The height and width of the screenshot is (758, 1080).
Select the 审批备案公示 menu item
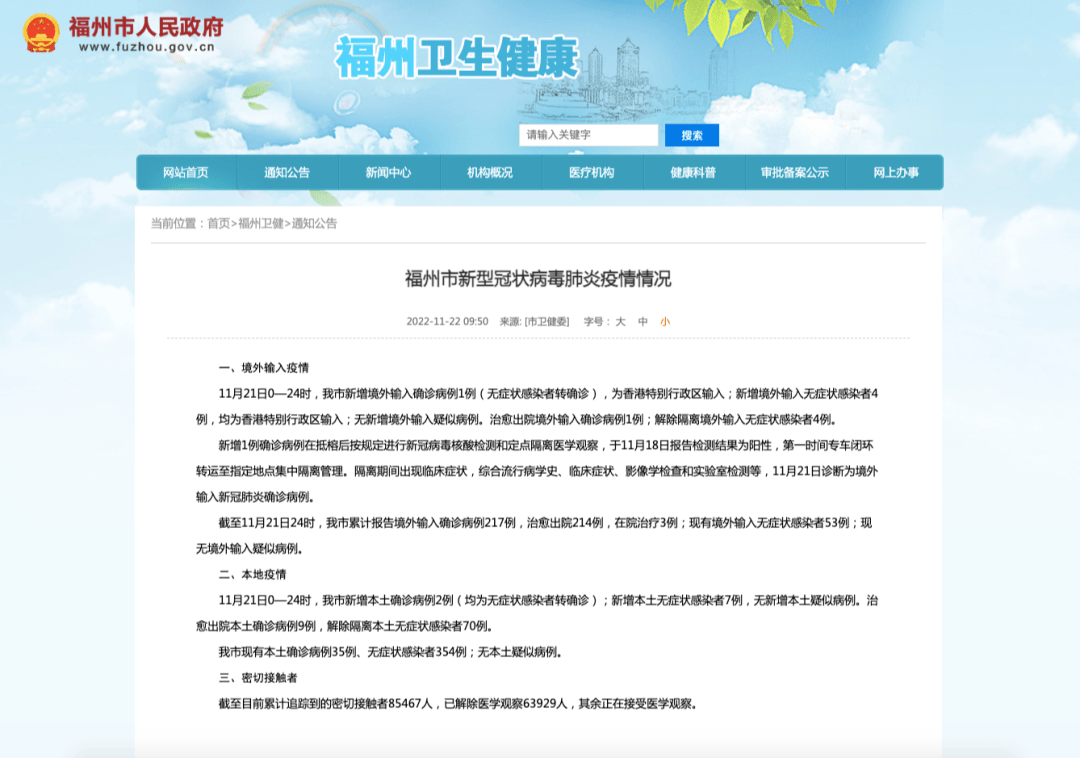tap(794, 172)
